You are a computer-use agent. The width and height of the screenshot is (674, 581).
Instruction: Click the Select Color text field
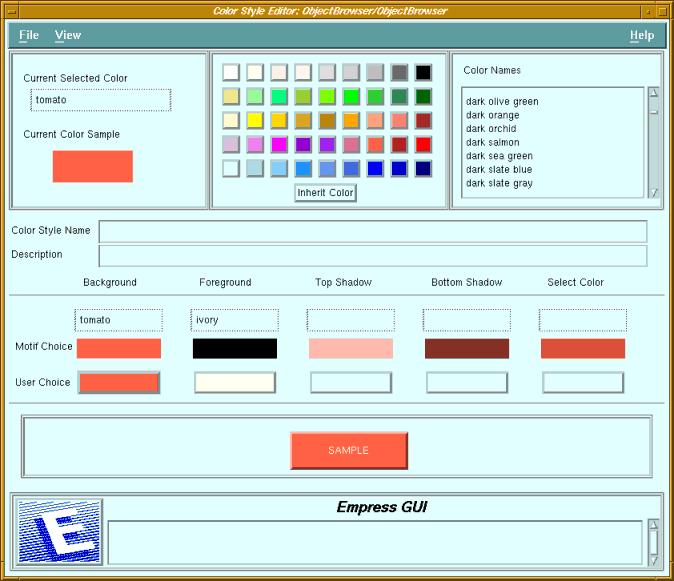[583, 320]
